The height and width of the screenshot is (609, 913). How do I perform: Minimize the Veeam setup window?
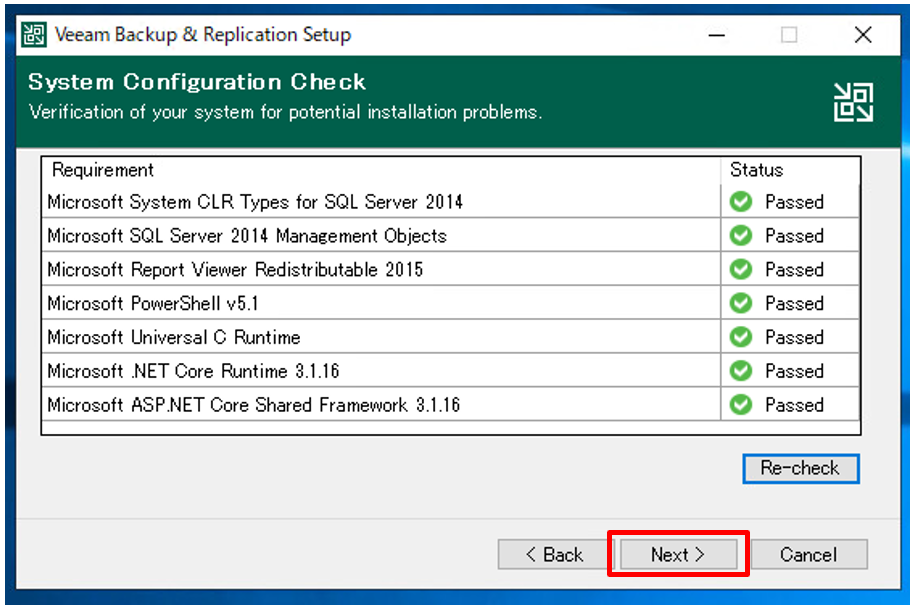click(x=717, y=35)
